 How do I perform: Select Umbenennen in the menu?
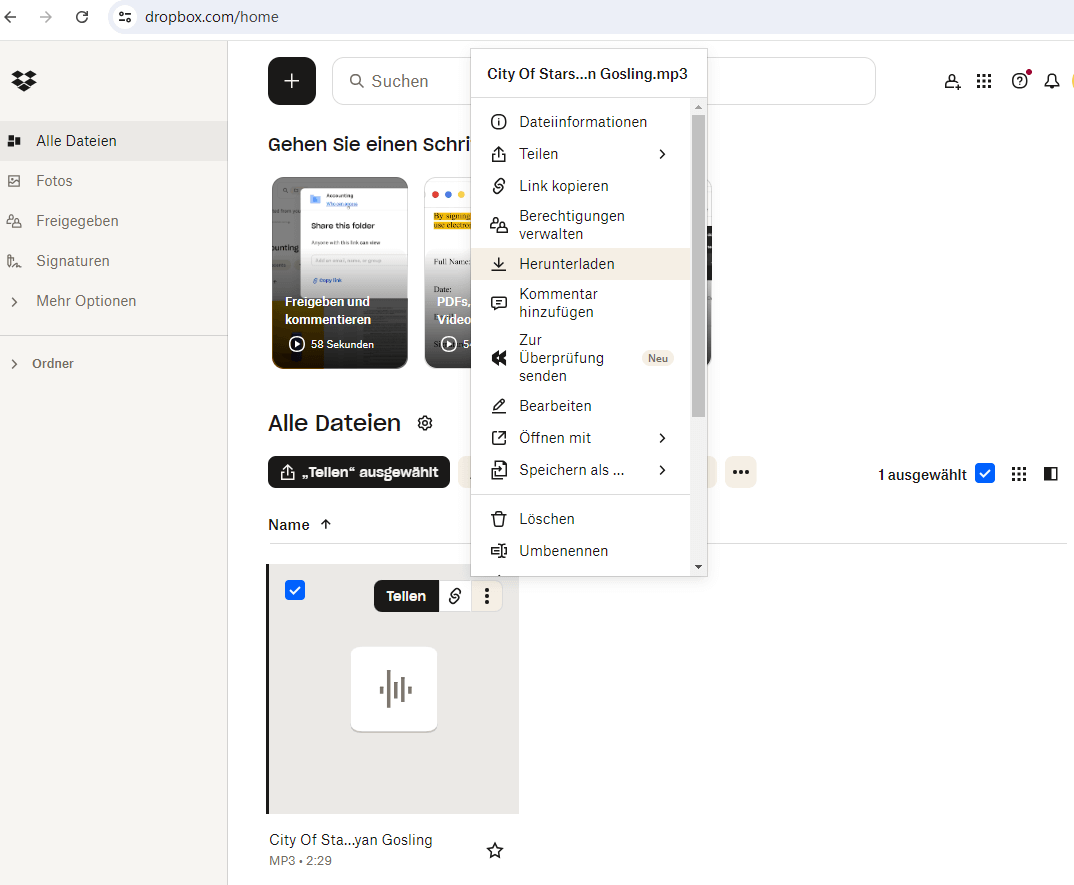580,551
